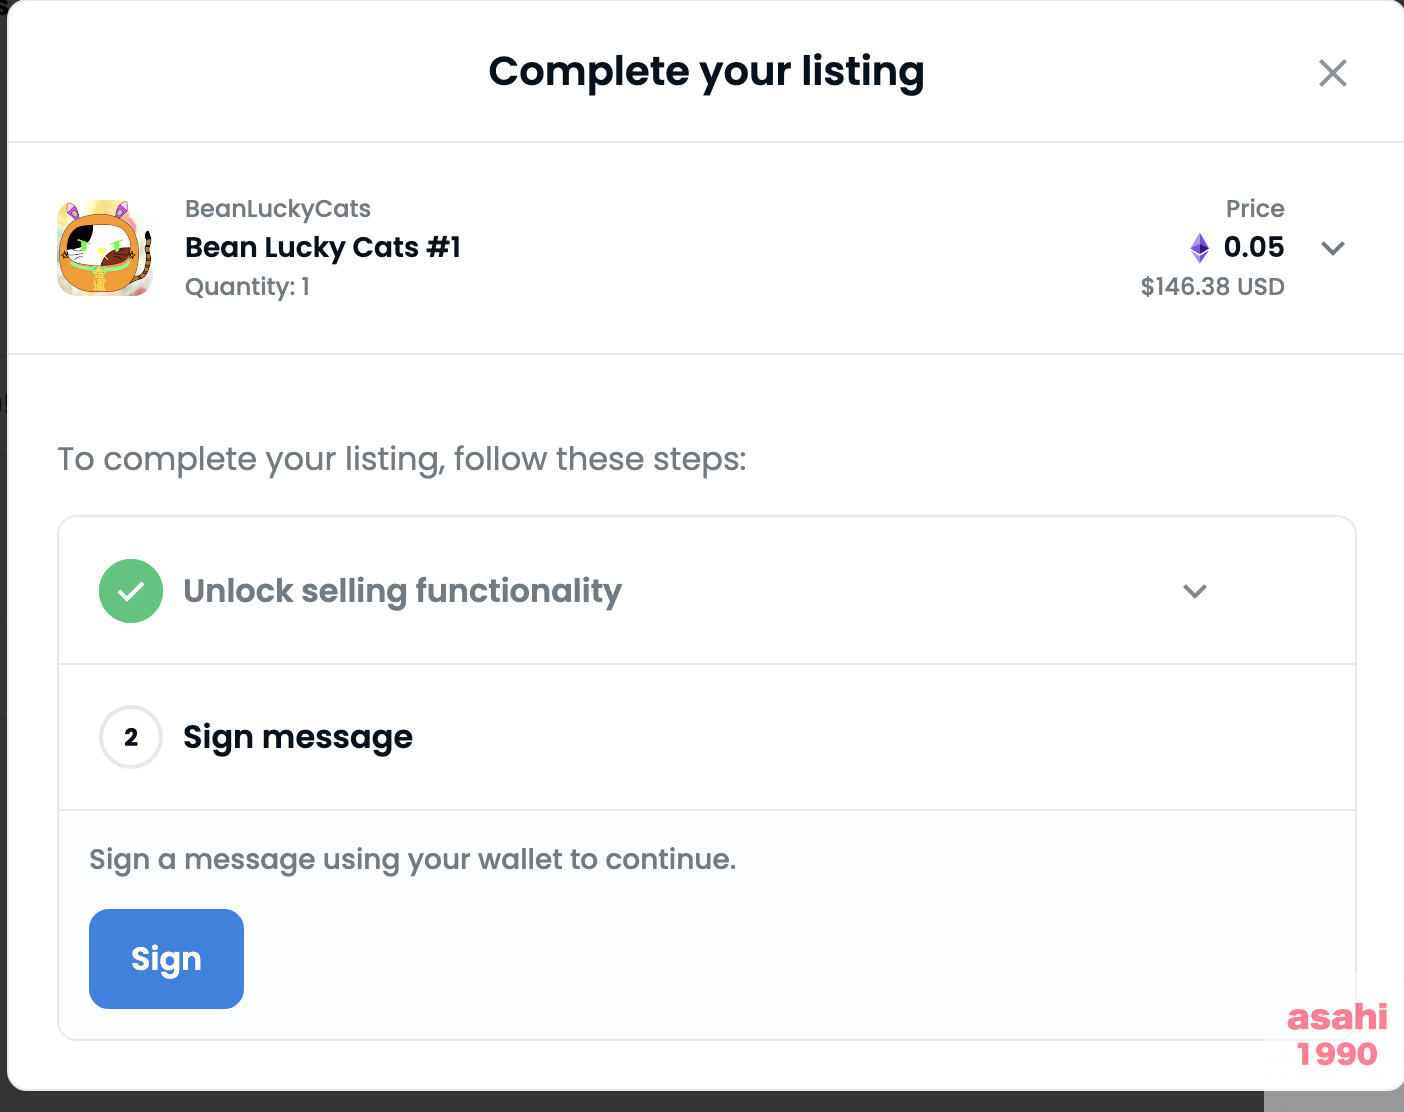
Task: Select the Sign message step heading
Action: click(x=298, y=737)
